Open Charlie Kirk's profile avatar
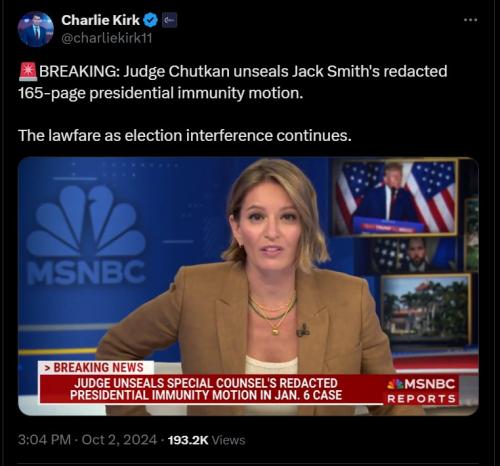 tap(36, 29)
